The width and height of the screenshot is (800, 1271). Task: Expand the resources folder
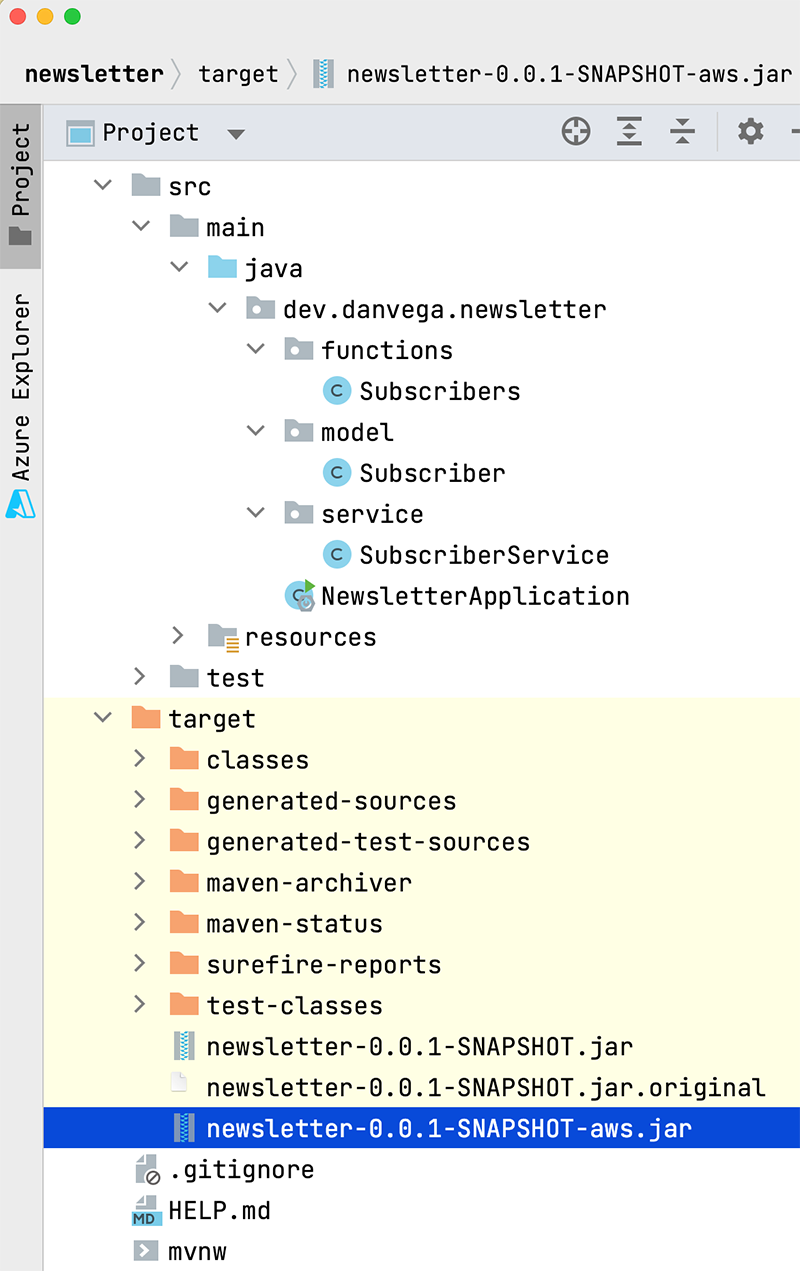[x=178, y=636]
